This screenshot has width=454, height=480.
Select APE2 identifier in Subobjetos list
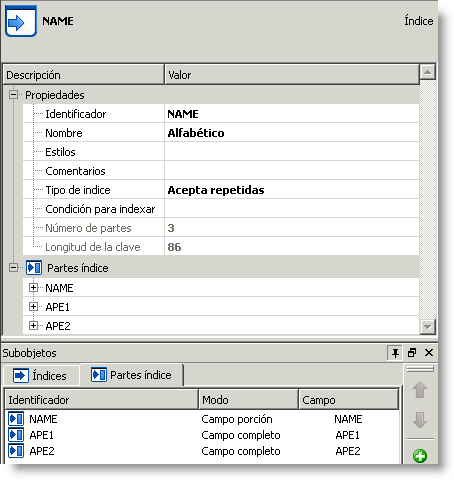point(42,451)
